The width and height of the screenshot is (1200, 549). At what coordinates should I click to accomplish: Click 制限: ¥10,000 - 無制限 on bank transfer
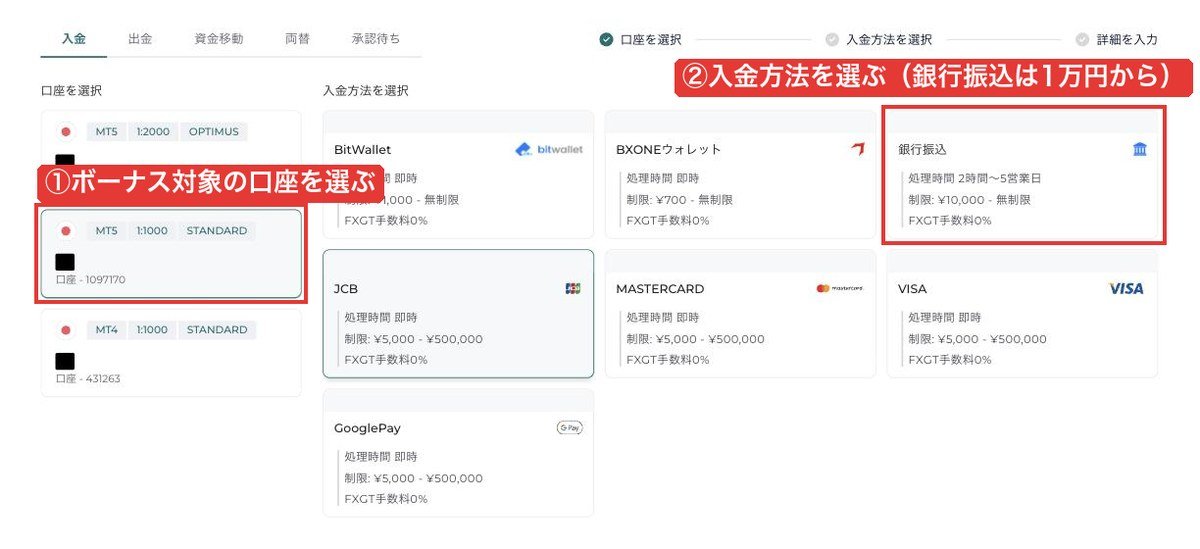(x=970, y=199)
